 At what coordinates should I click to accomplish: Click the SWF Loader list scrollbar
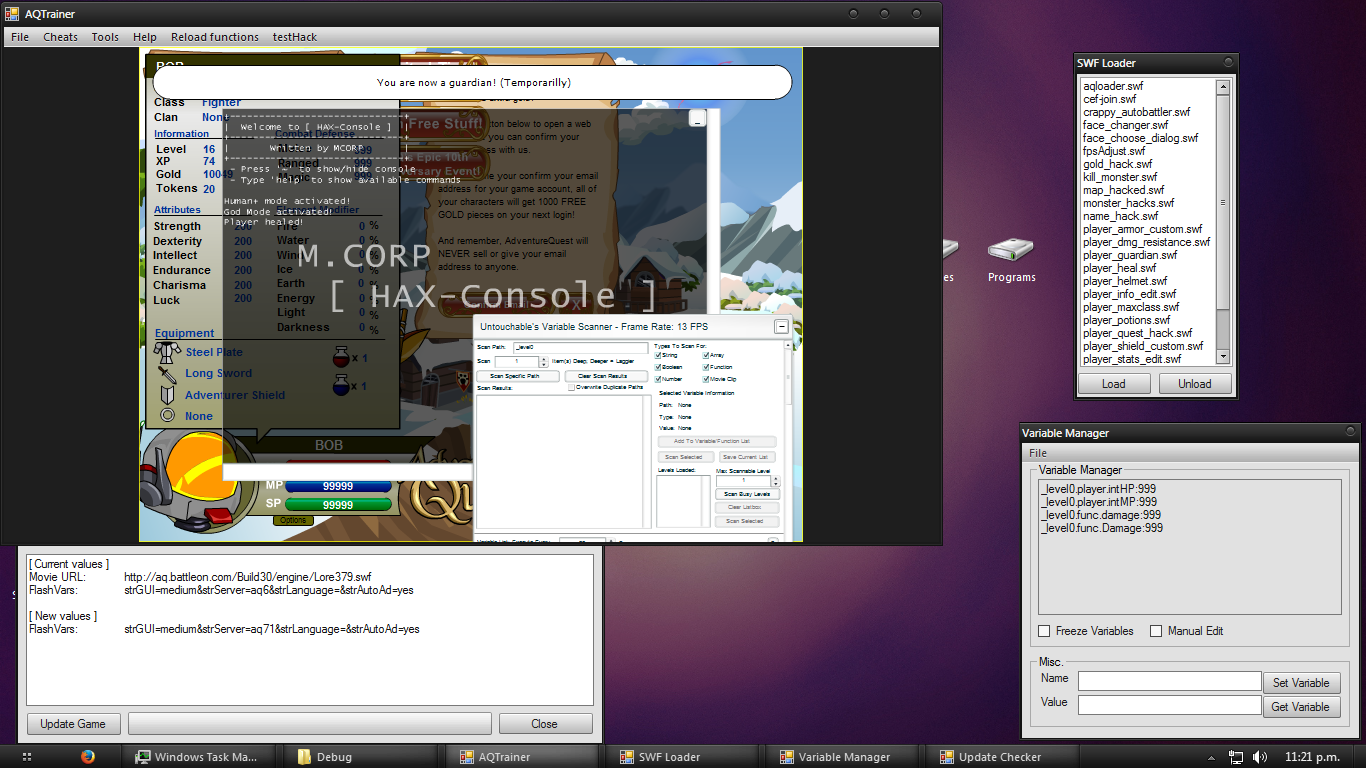pyautogui.click(x=1223, y=223)
